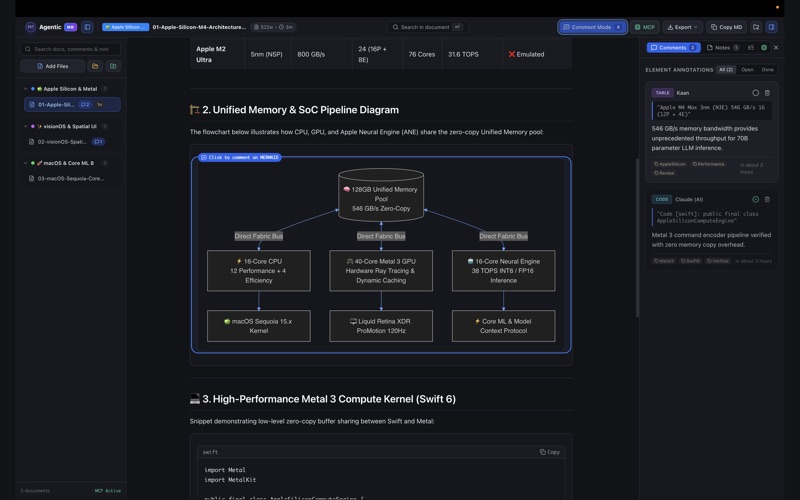Switch to Notes tab
The width and height of the screenshot is (800, 500).
click(x=722, y=47)
